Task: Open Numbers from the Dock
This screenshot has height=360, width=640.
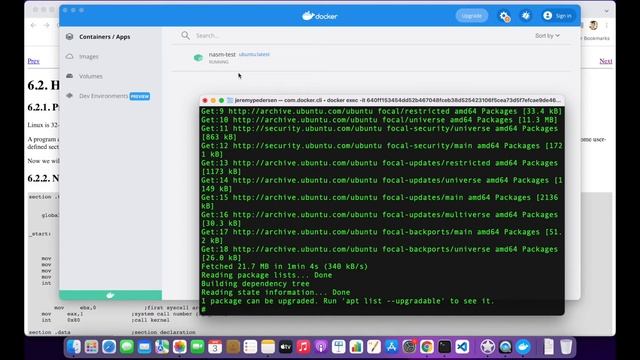Action: coord(356,347)
